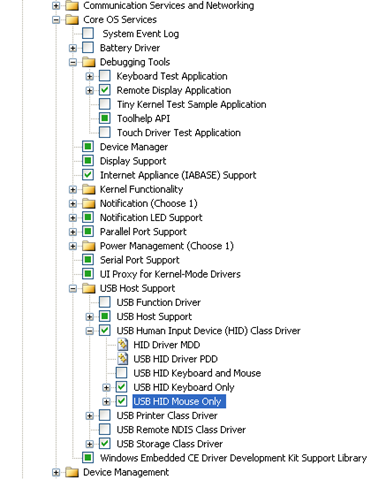Collapse USB Human Input Device Class Driver
Screen dimensions: 386x480
[89, 331]
